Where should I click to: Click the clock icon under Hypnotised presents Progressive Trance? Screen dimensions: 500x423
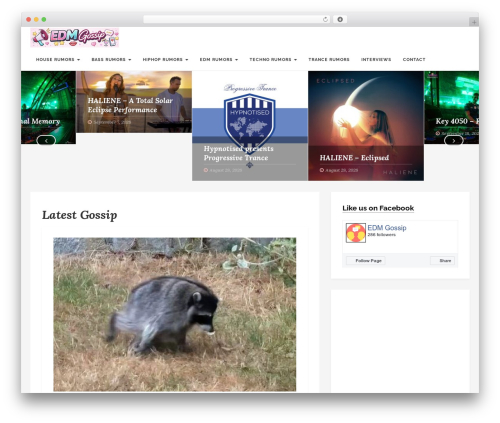[x=206, y=170]
